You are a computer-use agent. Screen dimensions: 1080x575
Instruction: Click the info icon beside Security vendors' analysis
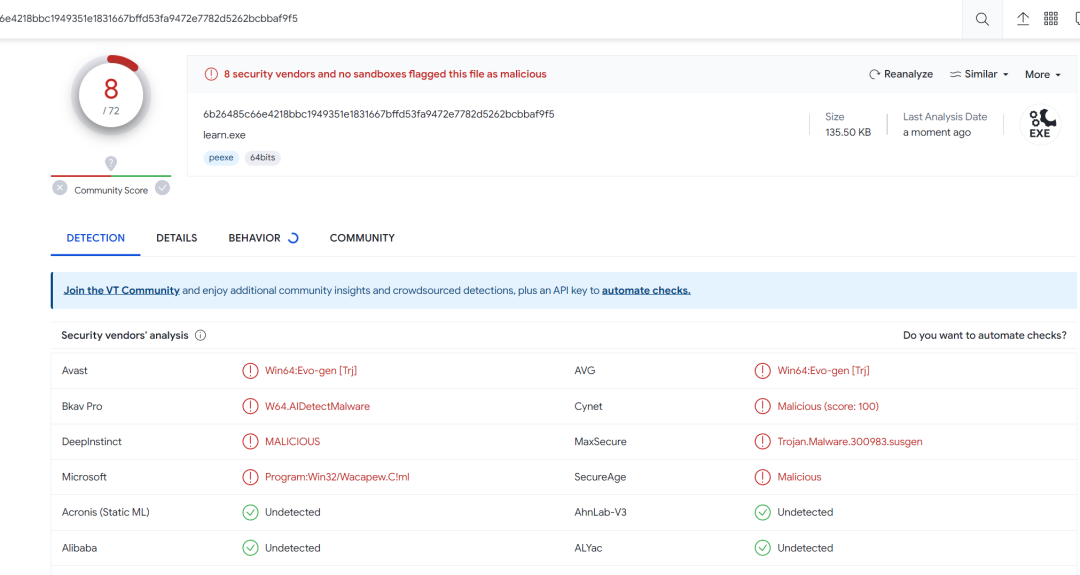click(200, 336)
